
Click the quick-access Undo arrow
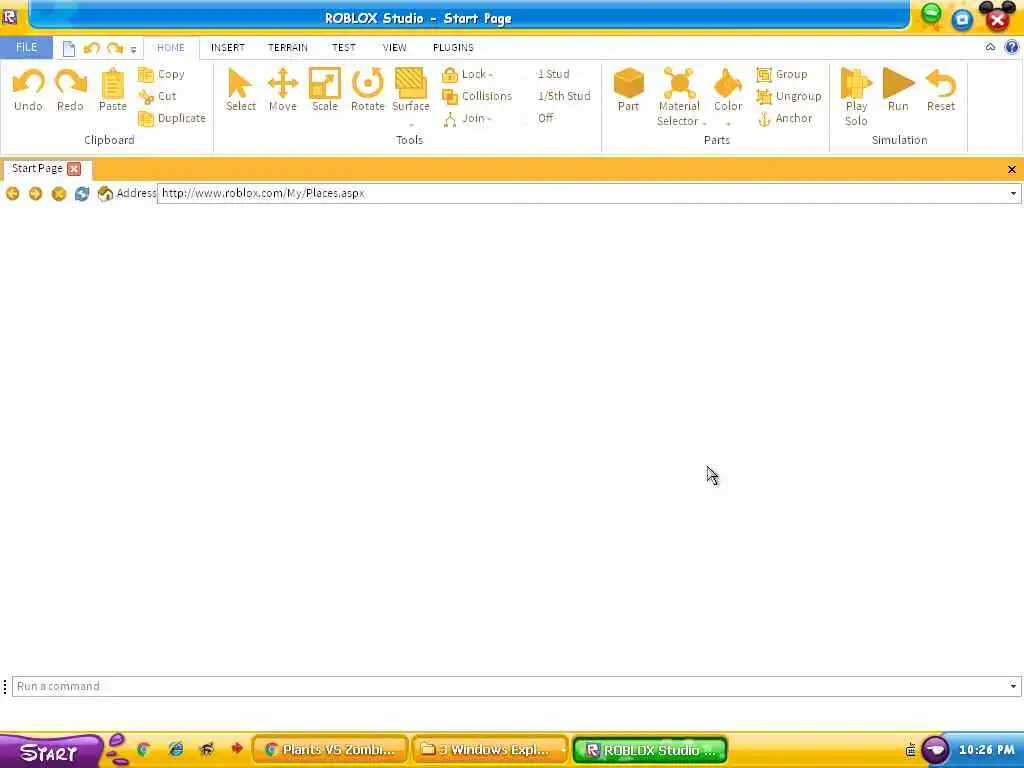[91, 48]
